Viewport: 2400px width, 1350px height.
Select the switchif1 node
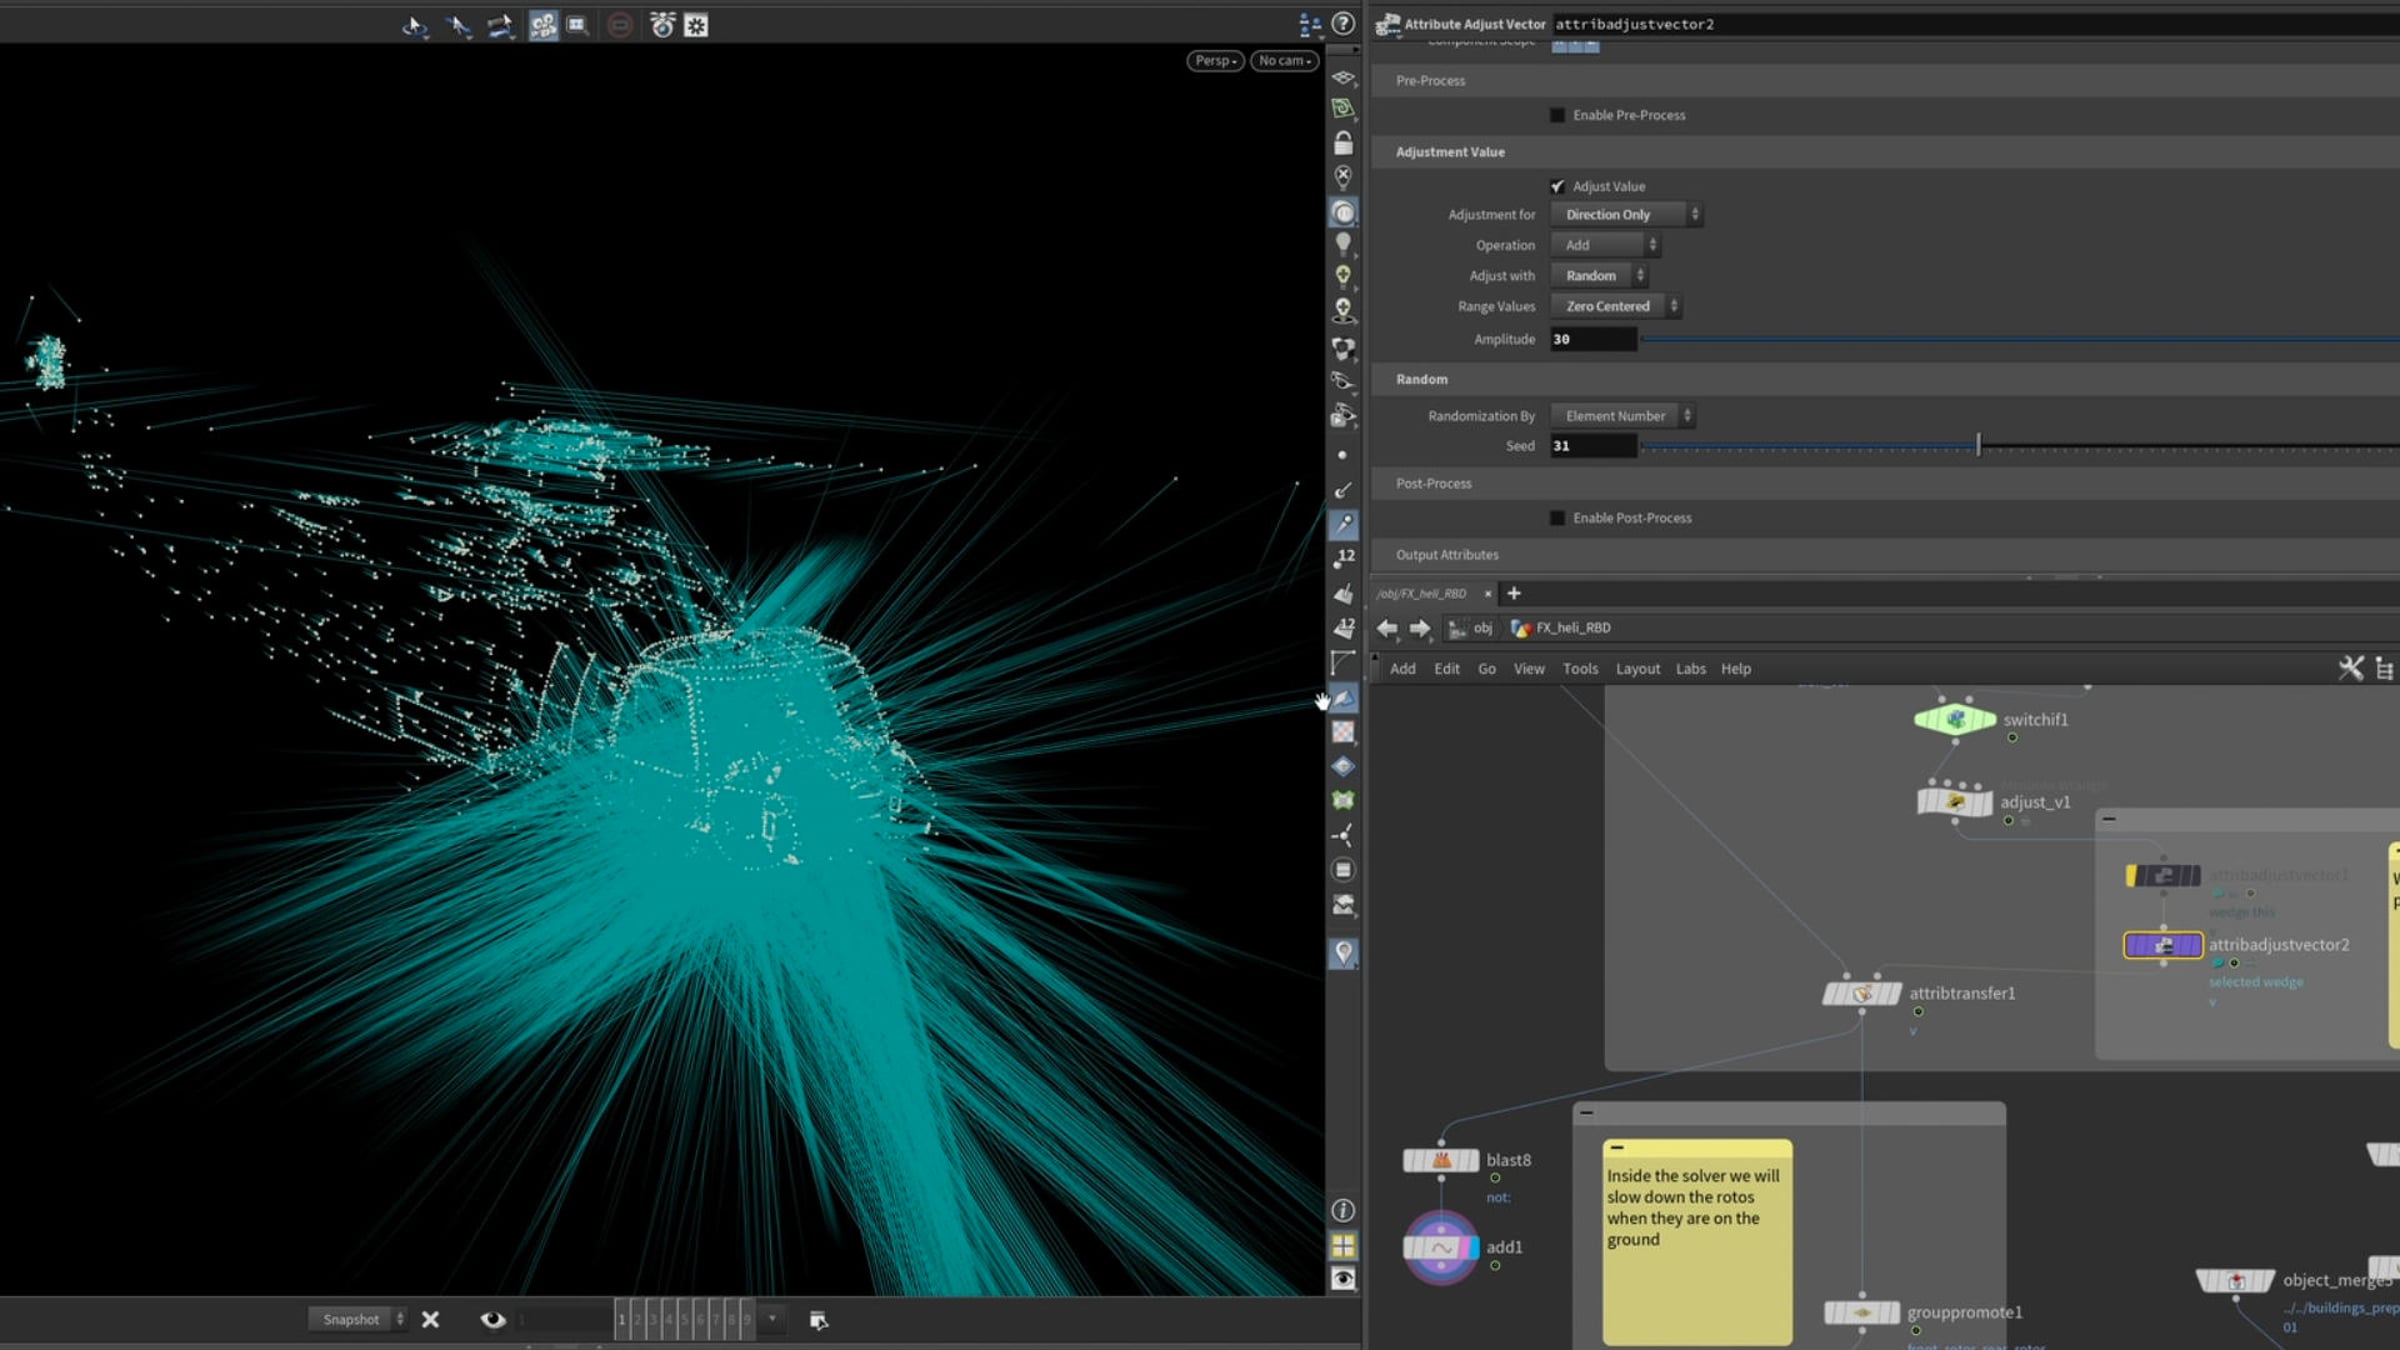[1954, 720]
